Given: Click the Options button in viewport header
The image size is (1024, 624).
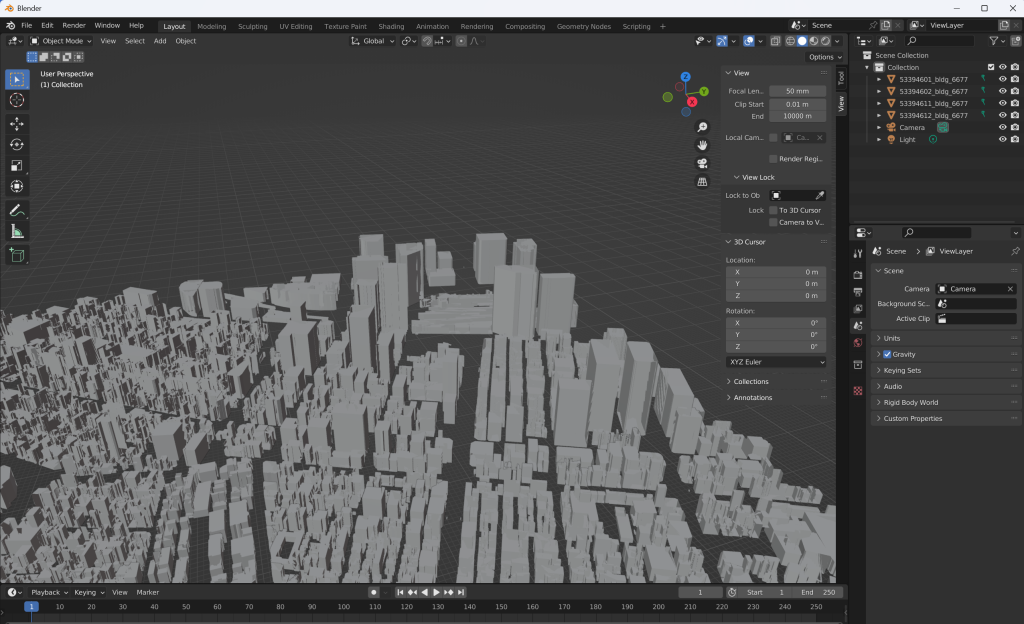Looking at the screenshot, I should point(820,57).
